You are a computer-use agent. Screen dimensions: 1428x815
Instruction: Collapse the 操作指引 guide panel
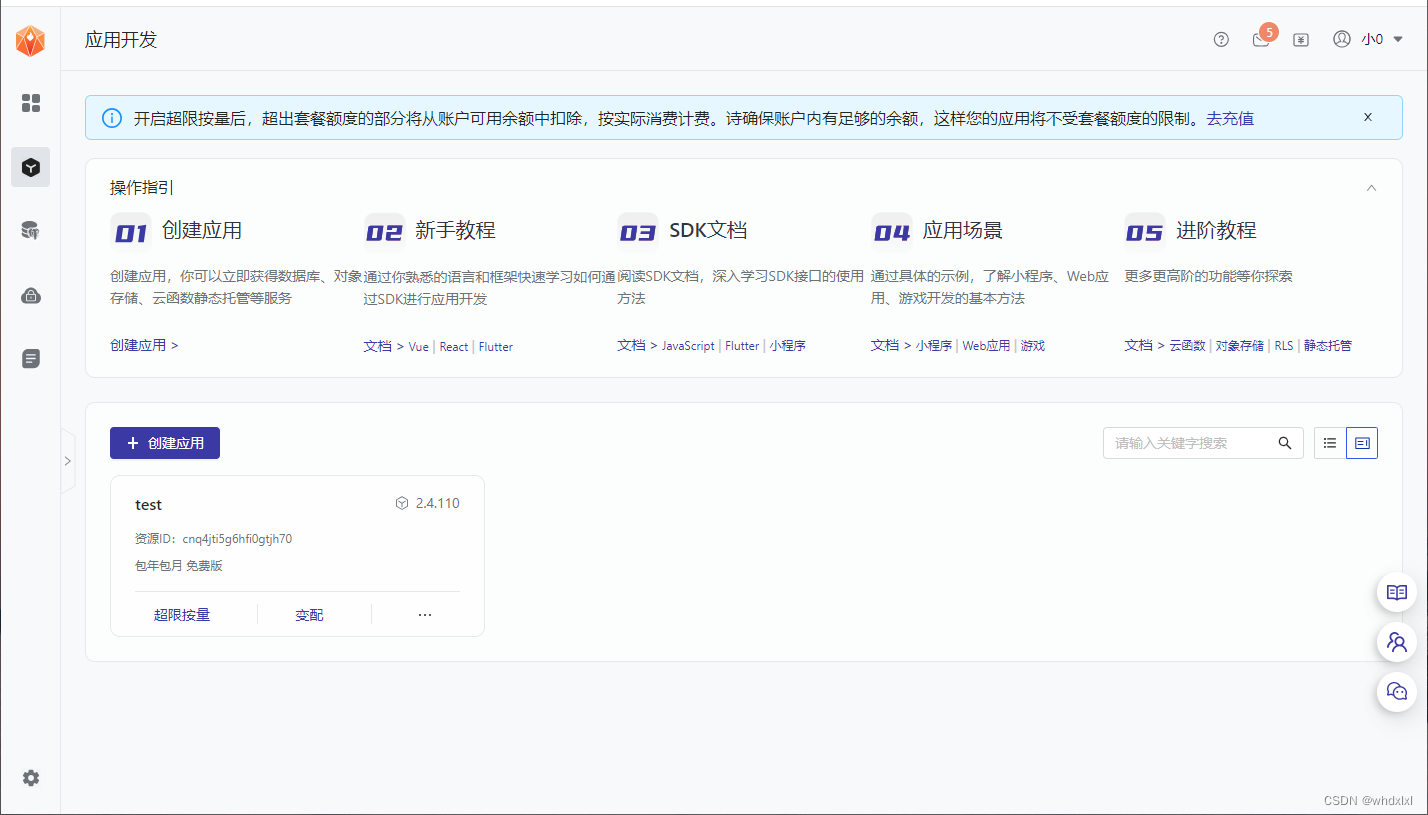1372,187
